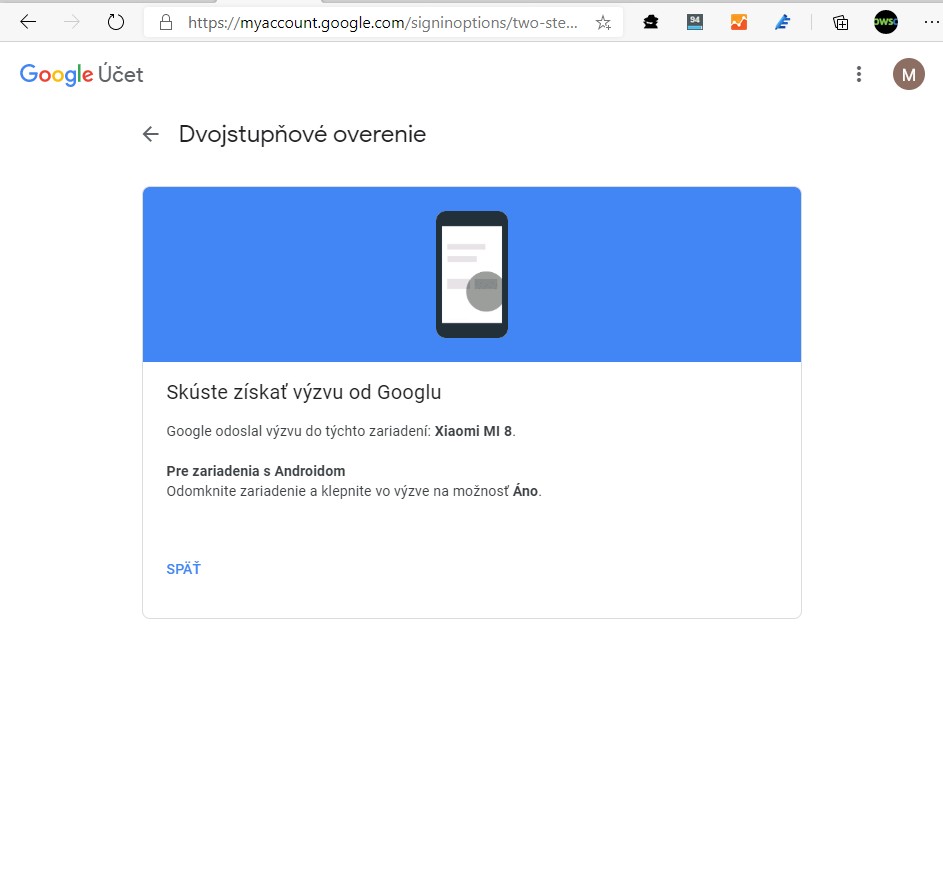Click the myaccount.google.com address bar

click(x=382, y=23)
